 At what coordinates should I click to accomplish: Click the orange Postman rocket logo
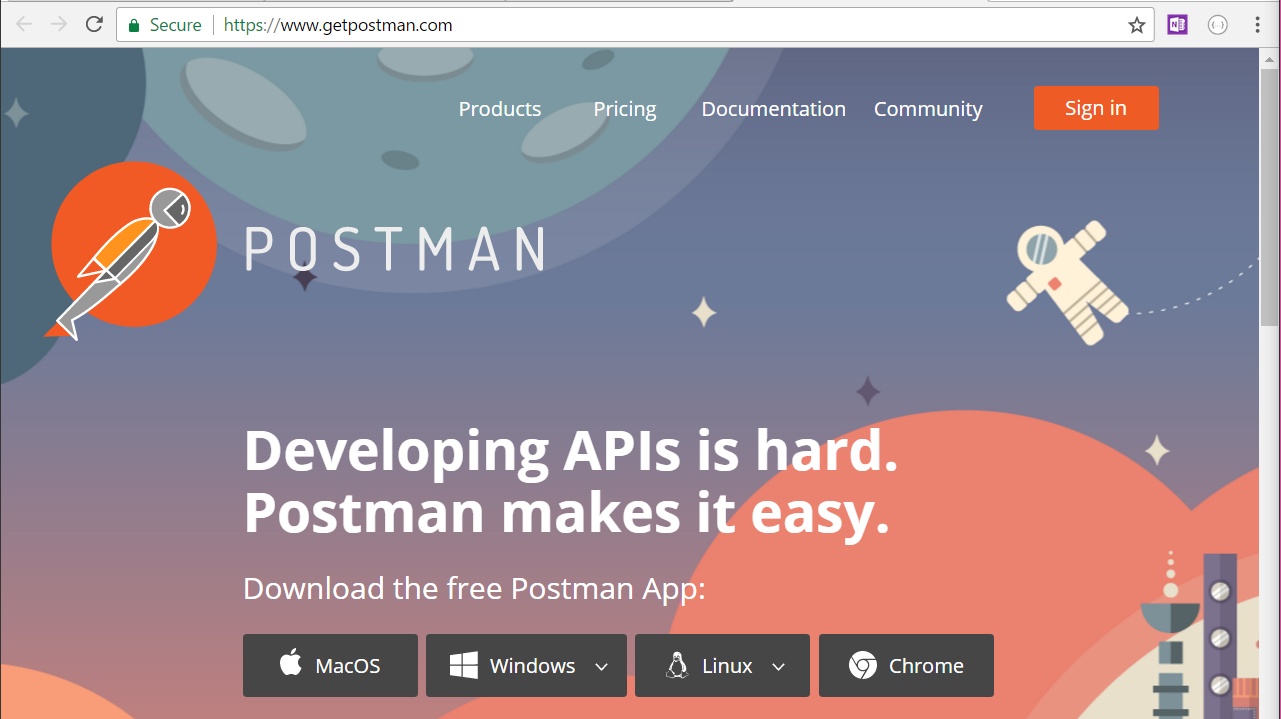pyautogui.click(x=133, y=245)
